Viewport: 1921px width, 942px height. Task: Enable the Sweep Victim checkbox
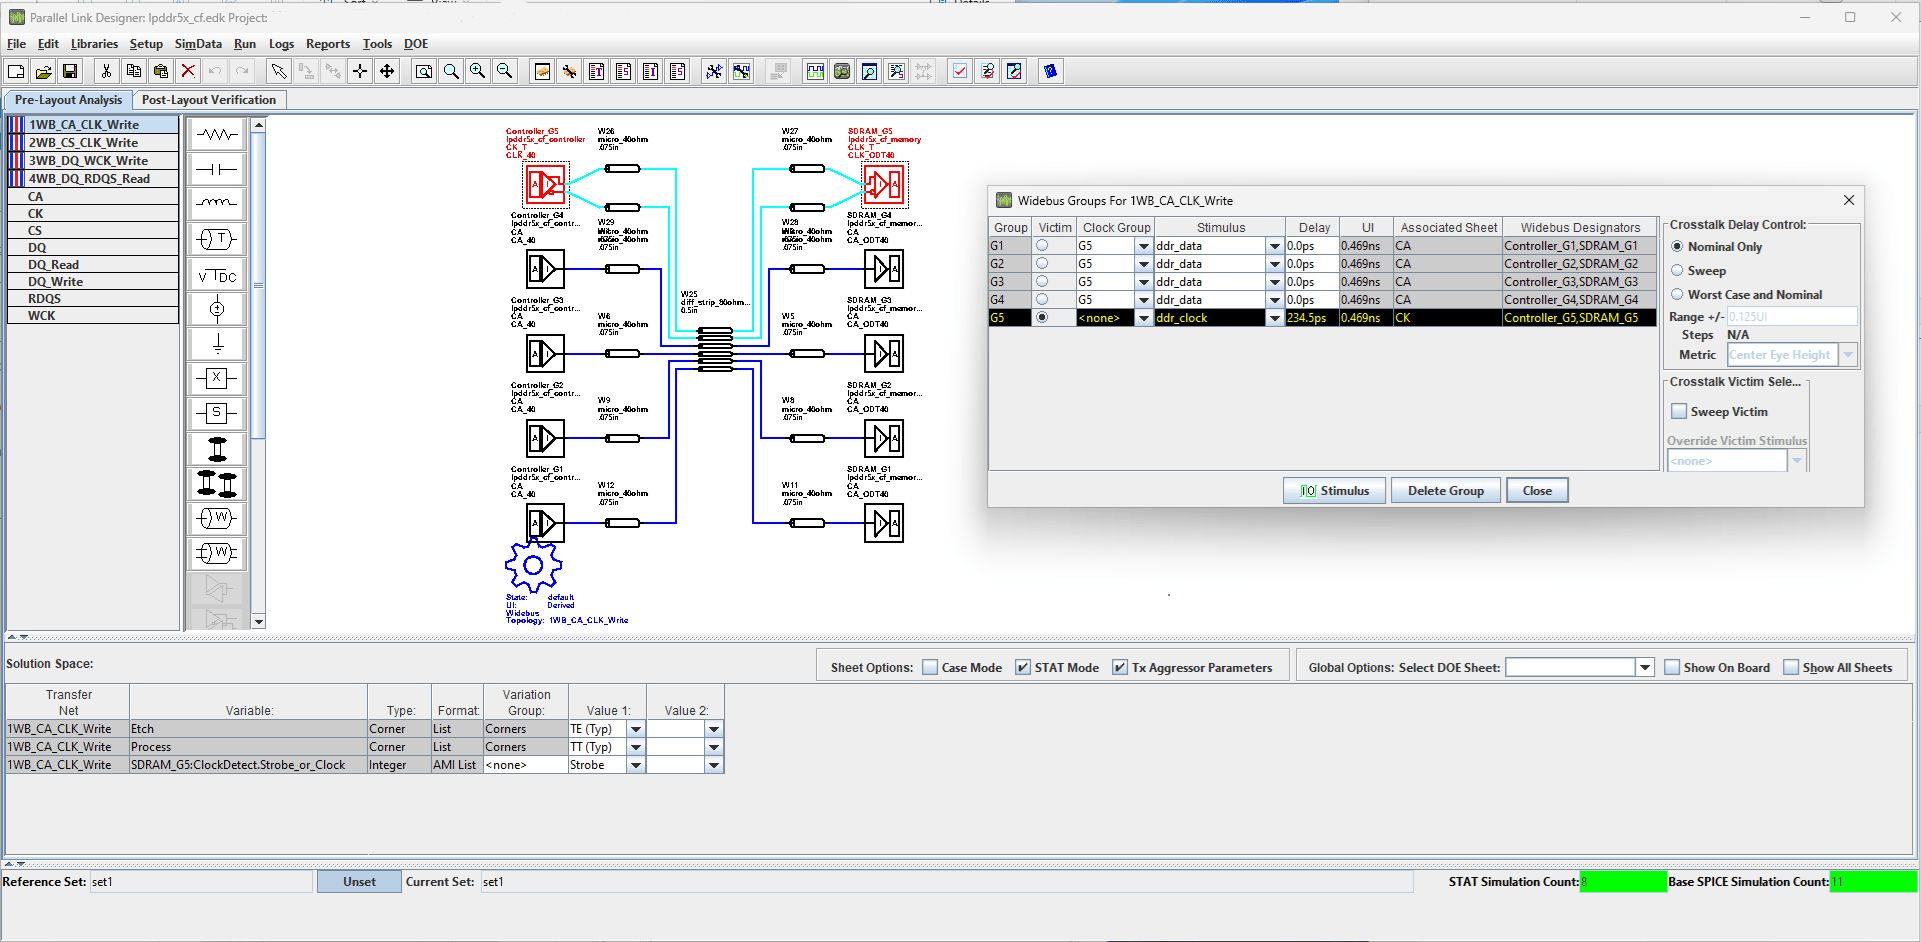coord(1680,411)
